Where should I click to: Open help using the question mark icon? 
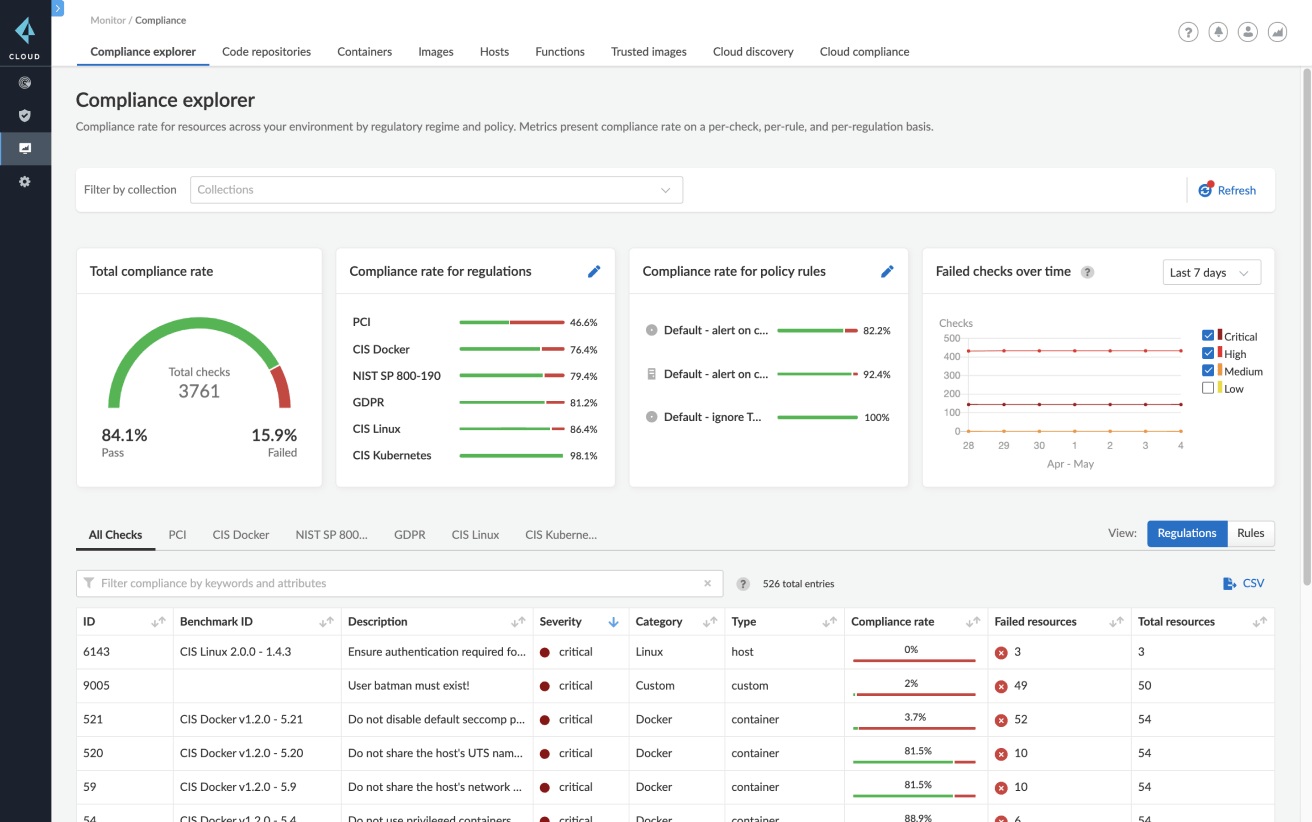(1187, 31)
